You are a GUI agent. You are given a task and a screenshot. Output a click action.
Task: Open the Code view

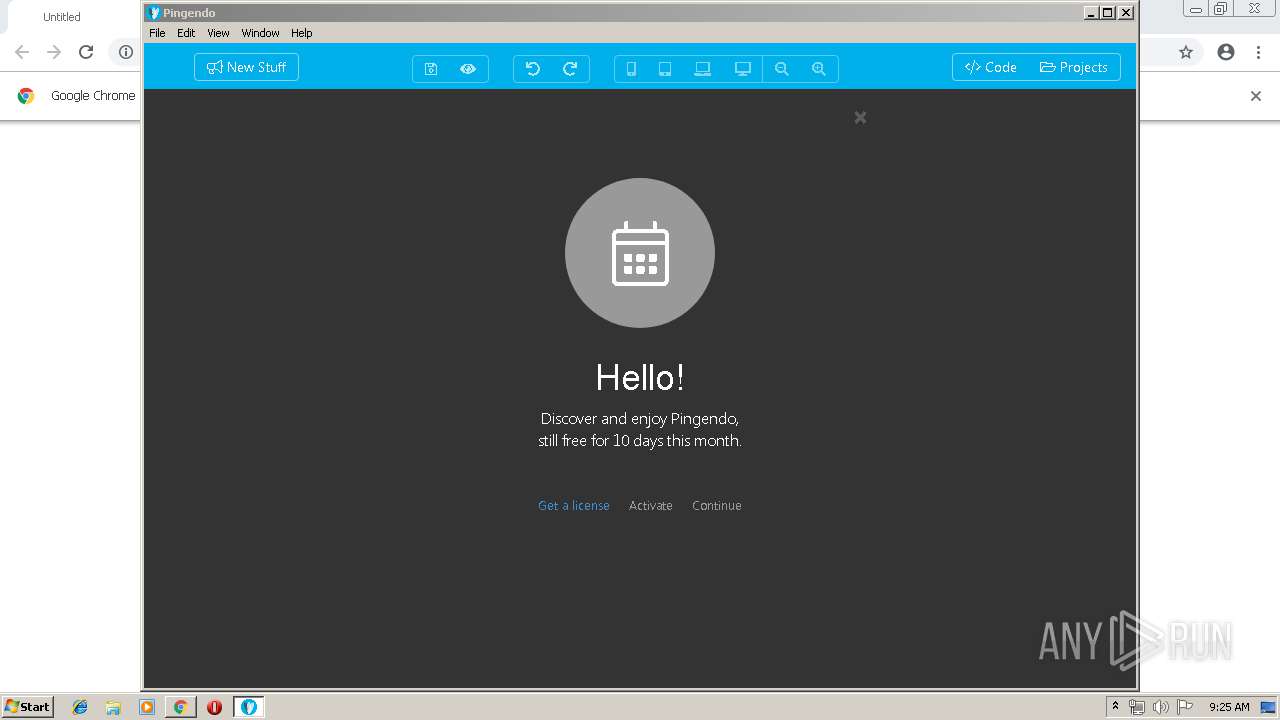click(991, 67)
